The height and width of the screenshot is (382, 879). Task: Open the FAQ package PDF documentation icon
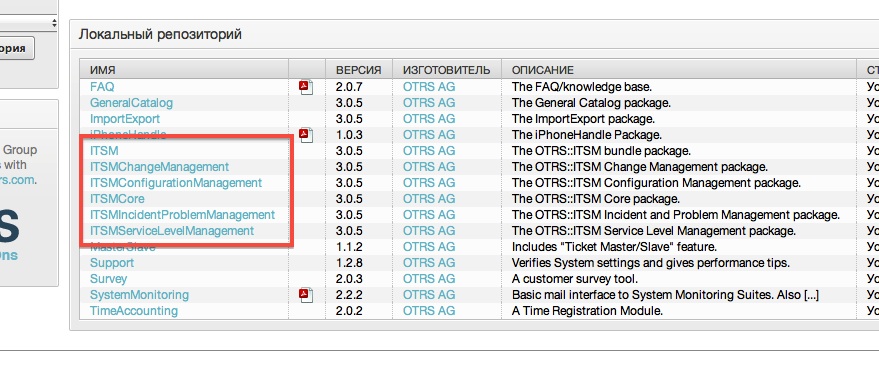[x=306, y=87]
